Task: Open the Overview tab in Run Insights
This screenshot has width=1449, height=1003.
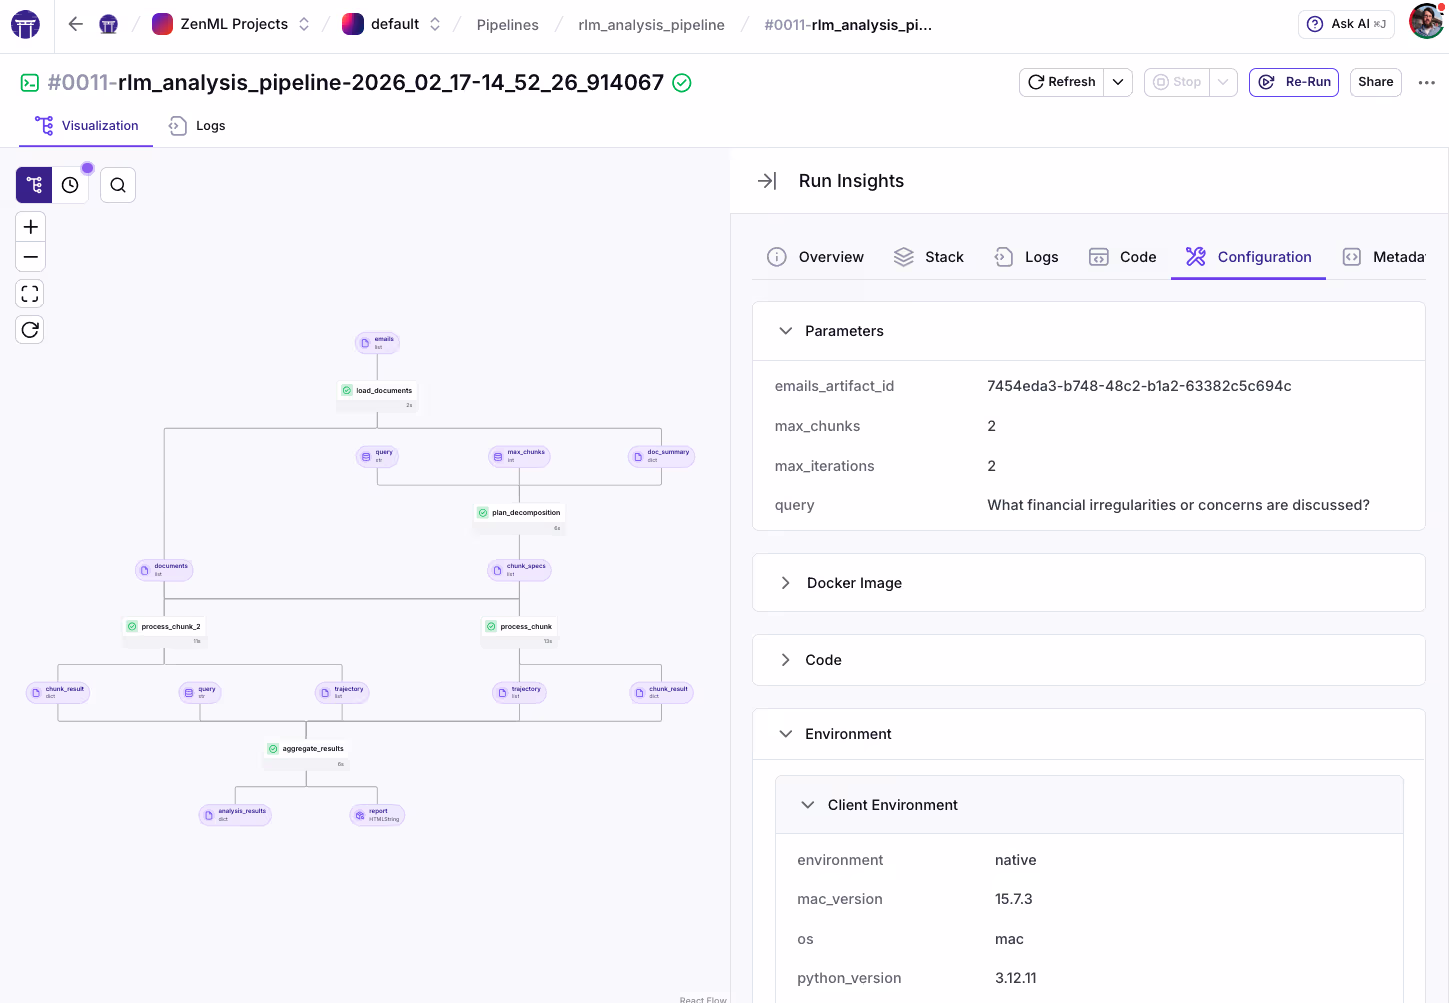Action: point(815,257)
